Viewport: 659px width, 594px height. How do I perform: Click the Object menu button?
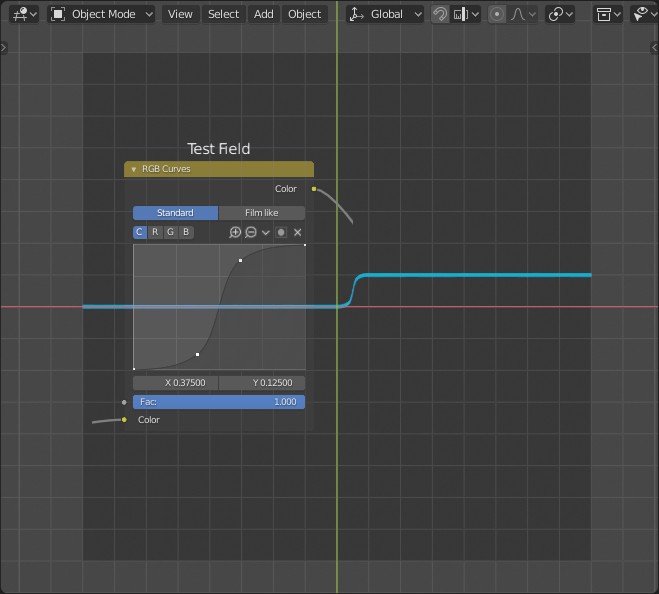pos(304,14)
